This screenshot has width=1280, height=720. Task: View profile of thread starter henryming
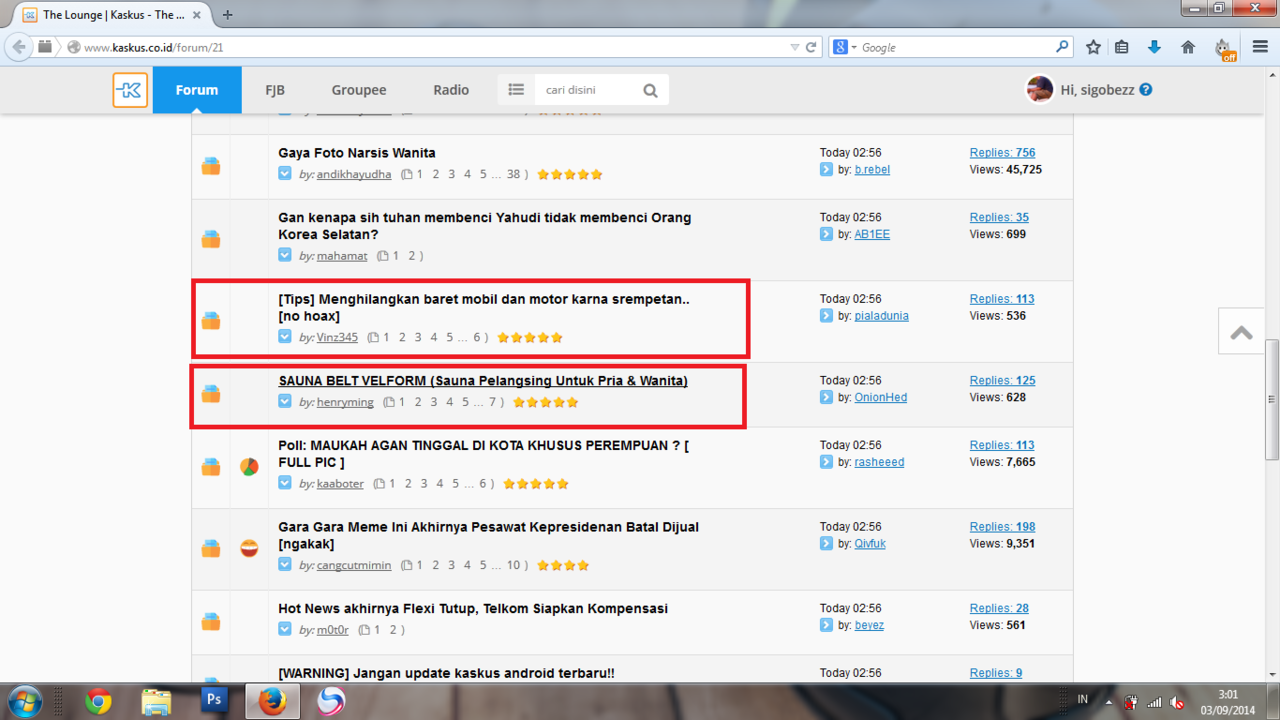tap(345, 402)
